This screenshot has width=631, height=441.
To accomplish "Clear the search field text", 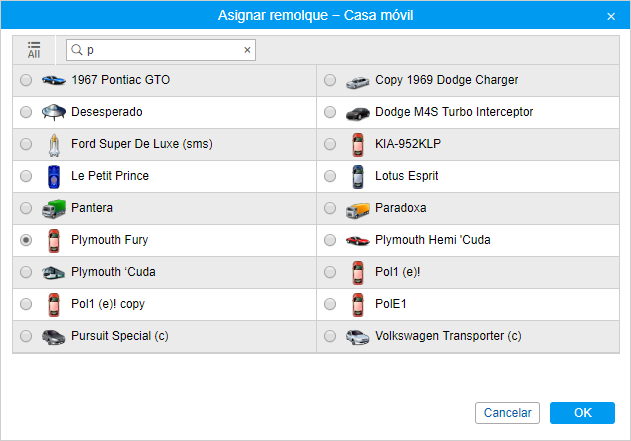I will point(247,49).
